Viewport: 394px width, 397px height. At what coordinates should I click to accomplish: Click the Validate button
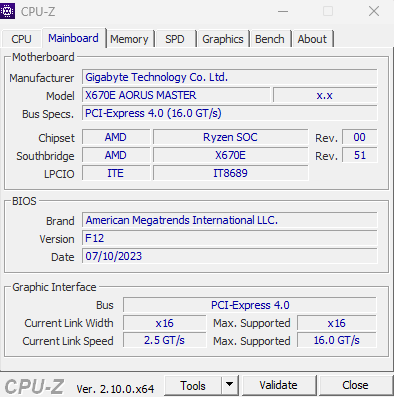pos(278,385)
